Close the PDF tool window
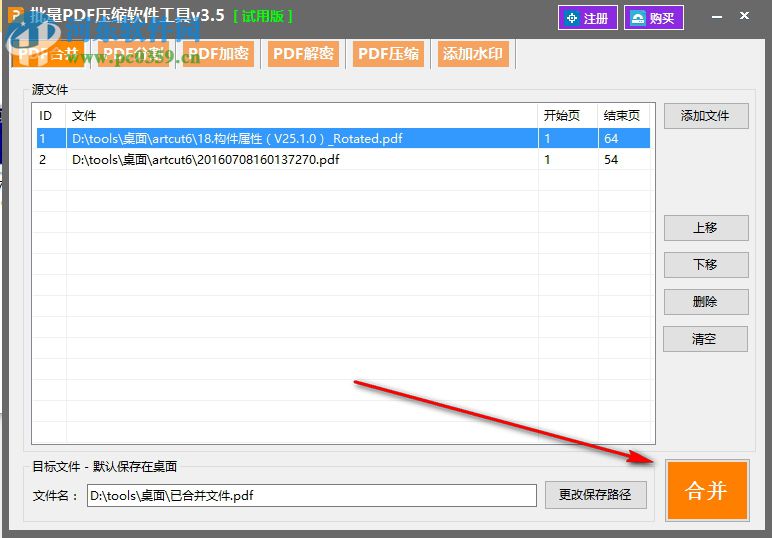The width and height of the screenshot is (772, 538). (744, 16)
